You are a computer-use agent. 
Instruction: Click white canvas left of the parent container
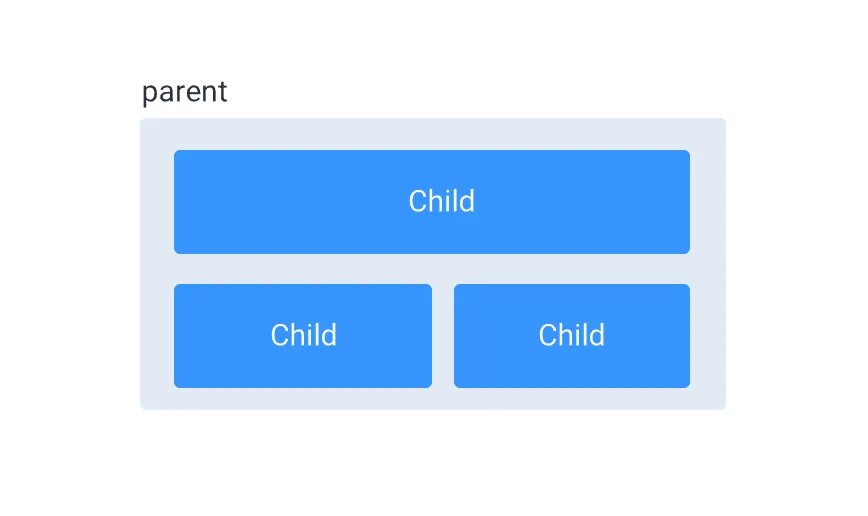[x=70, y=264]
